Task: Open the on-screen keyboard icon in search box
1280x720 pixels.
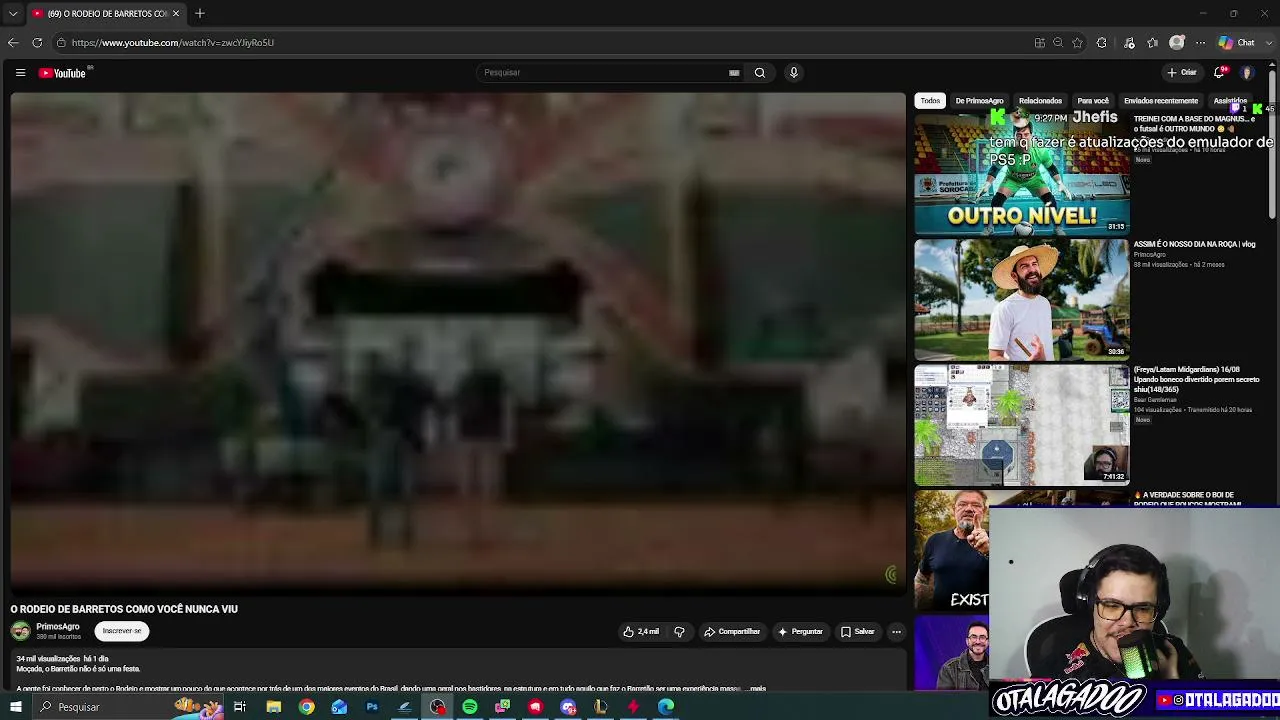Action: [734, 72]
